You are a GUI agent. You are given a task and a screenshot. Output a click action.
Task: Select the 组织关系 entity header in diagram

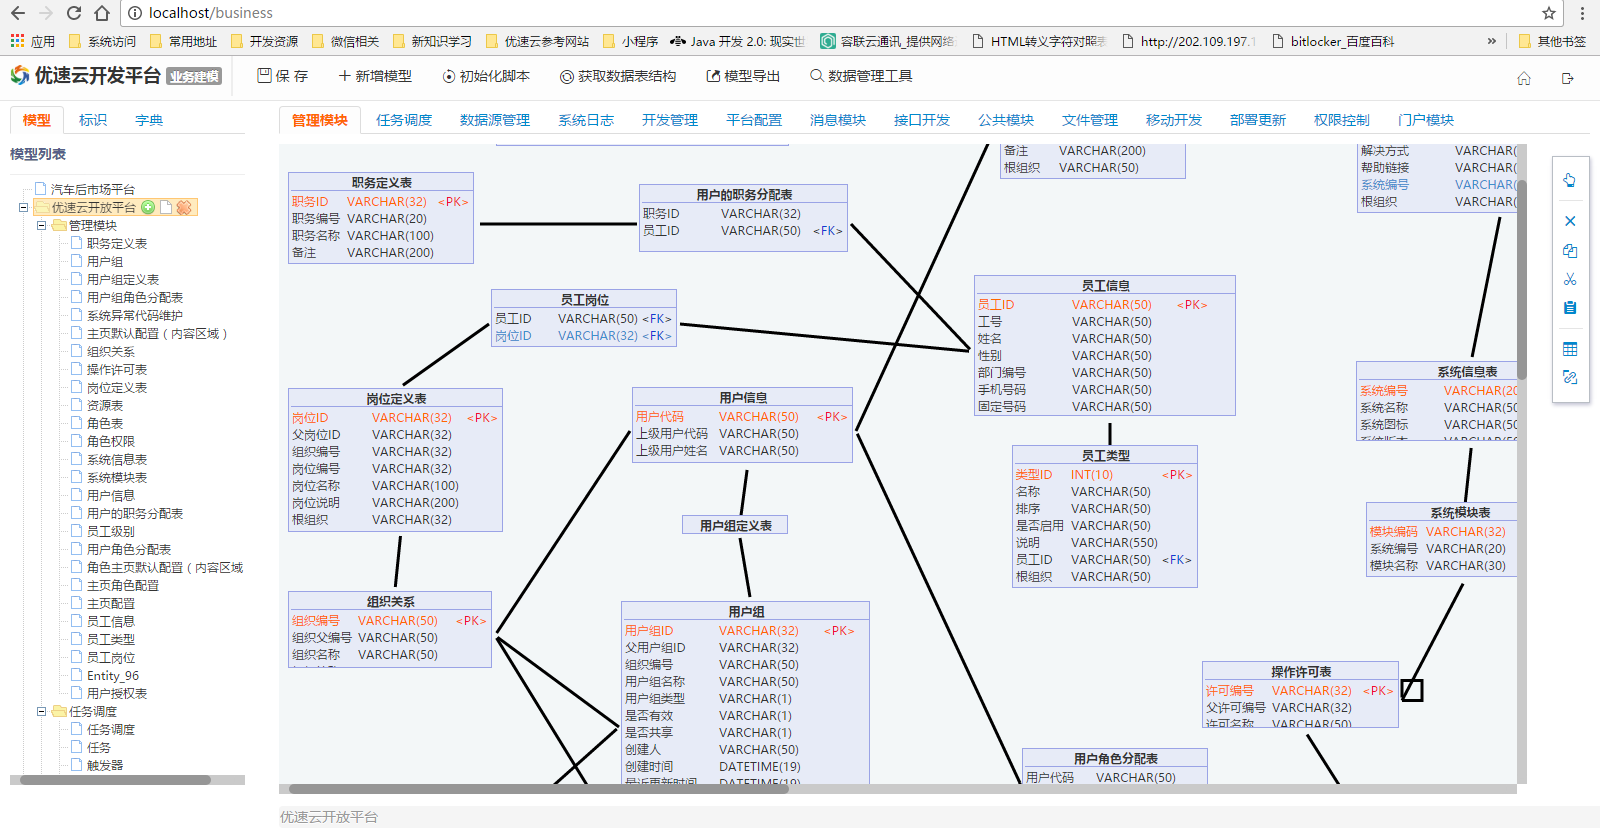click(x=390, y=601)
